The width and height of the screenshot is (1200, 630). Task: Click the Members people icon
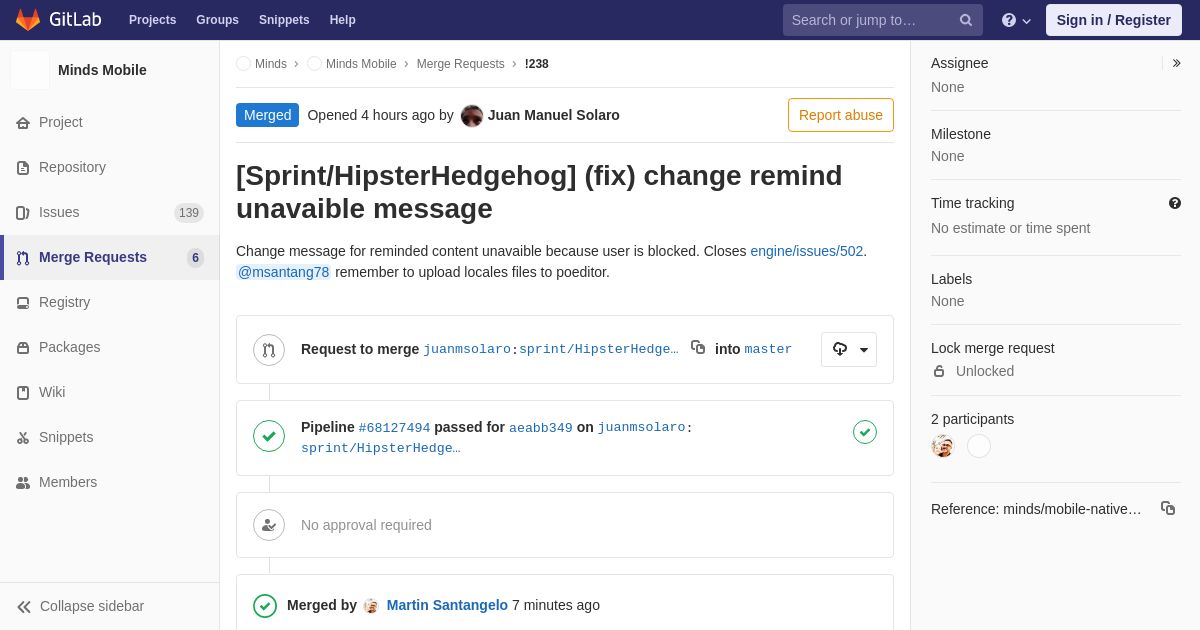(x=23, y=483)
